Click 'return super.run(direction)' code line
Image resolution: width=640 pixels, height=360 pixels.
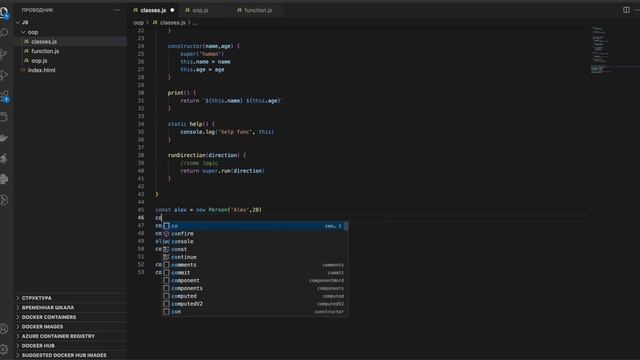[222, 171]
